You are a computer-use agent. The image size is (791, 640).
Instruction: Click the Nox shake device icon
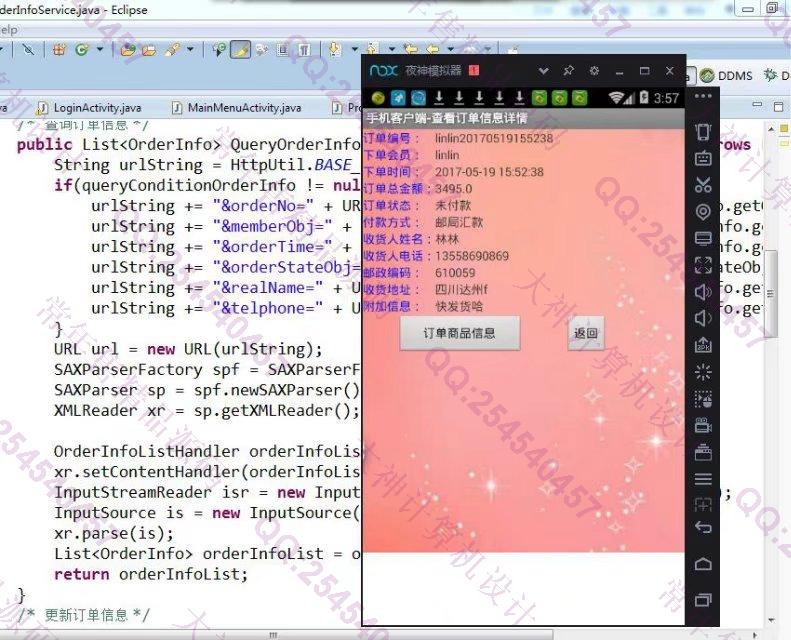[x=703, y=132]
